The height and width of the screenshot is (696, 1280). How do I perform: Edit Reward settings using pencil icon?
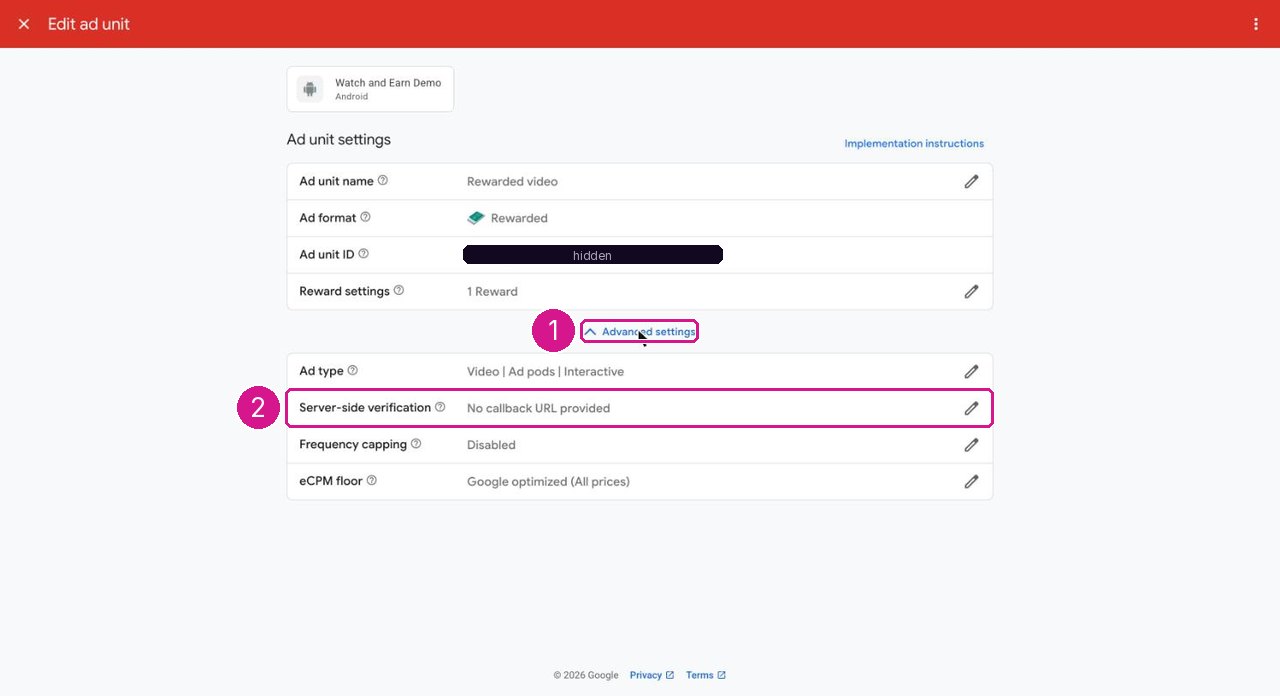pyautogui.click(x=971, y=292)
